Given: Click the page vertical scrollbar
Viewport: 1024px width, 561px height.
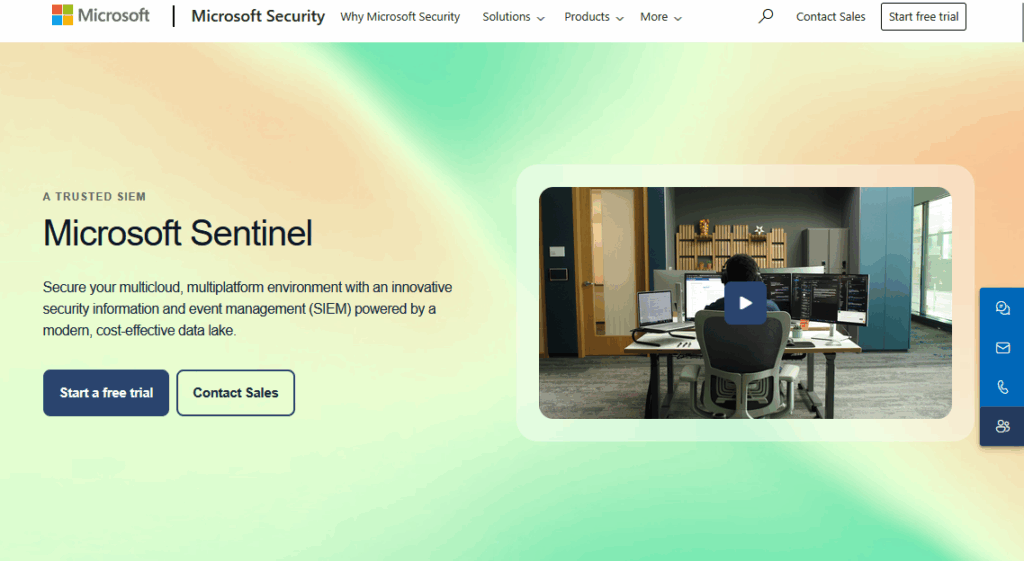Looking at the screenshot, I should (x=1021, y=281).
